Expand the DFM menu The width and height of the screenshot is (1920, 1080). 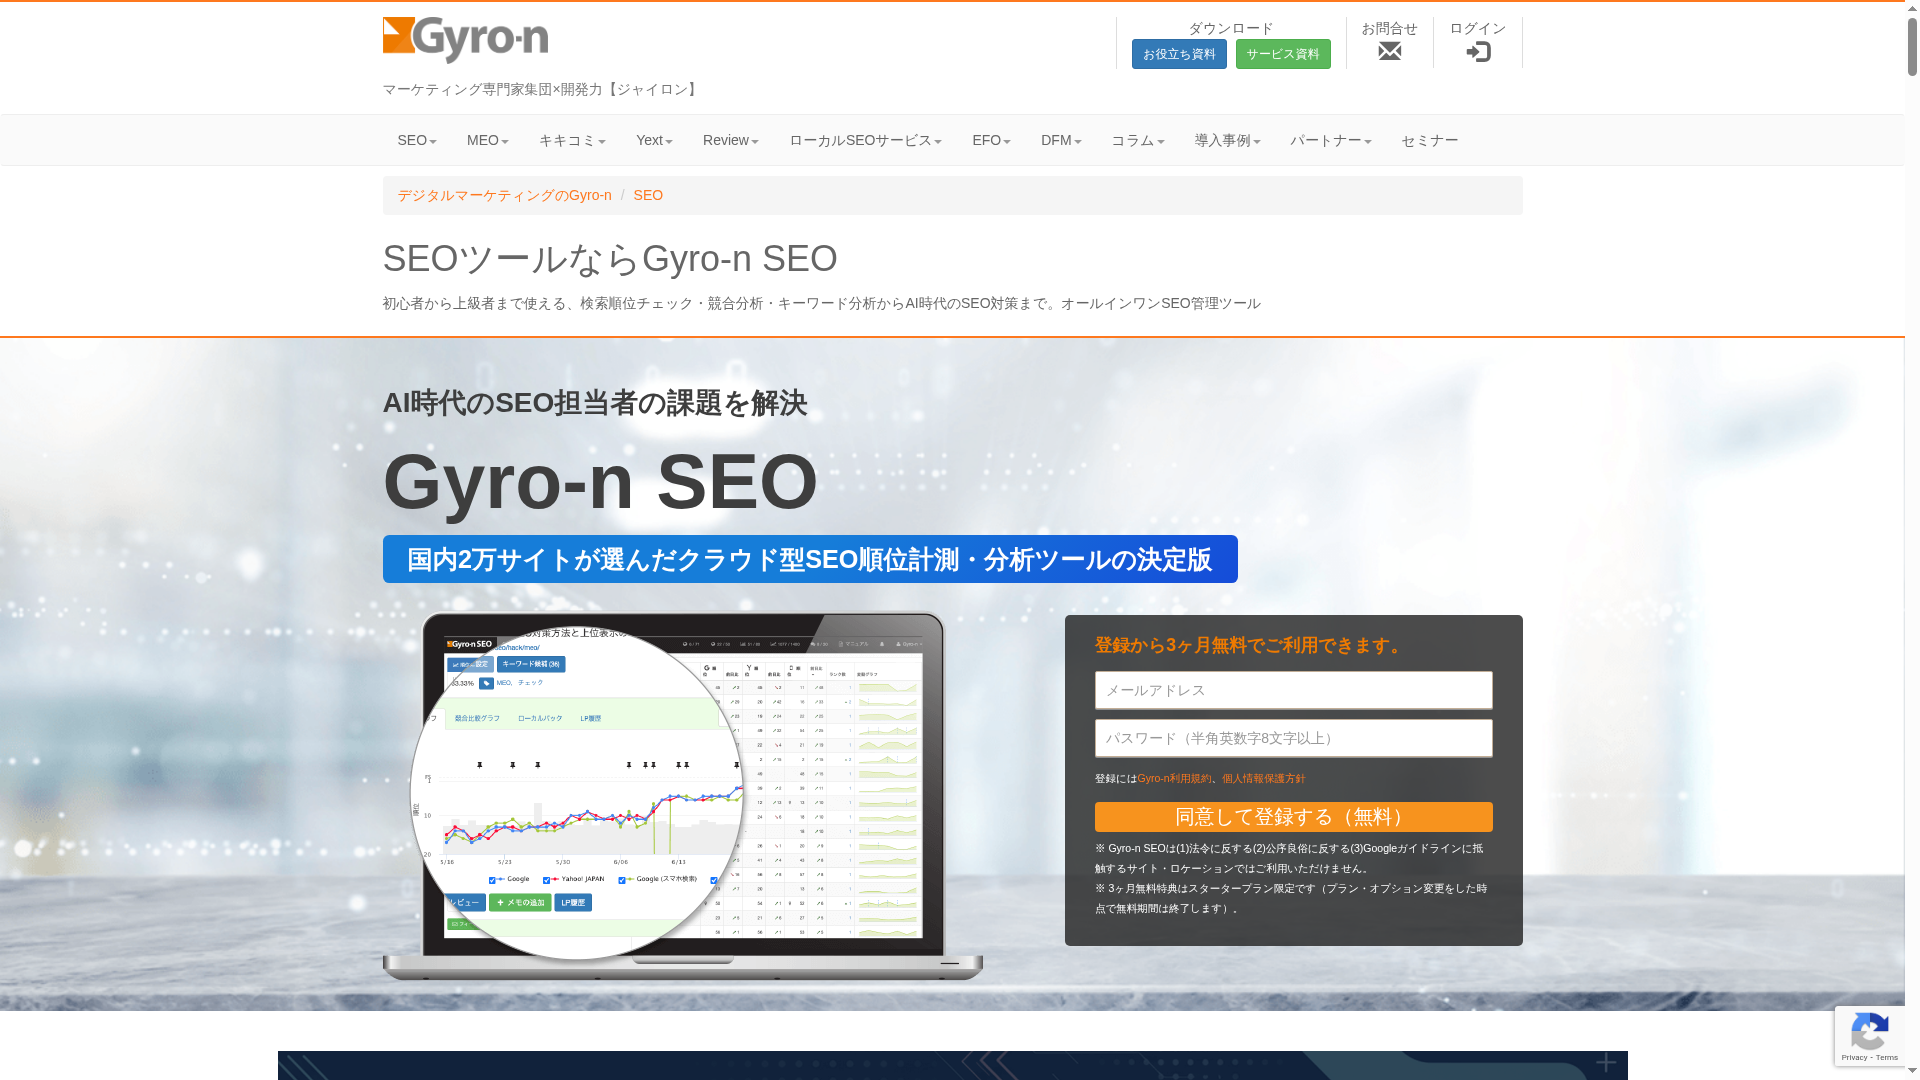1061,140
